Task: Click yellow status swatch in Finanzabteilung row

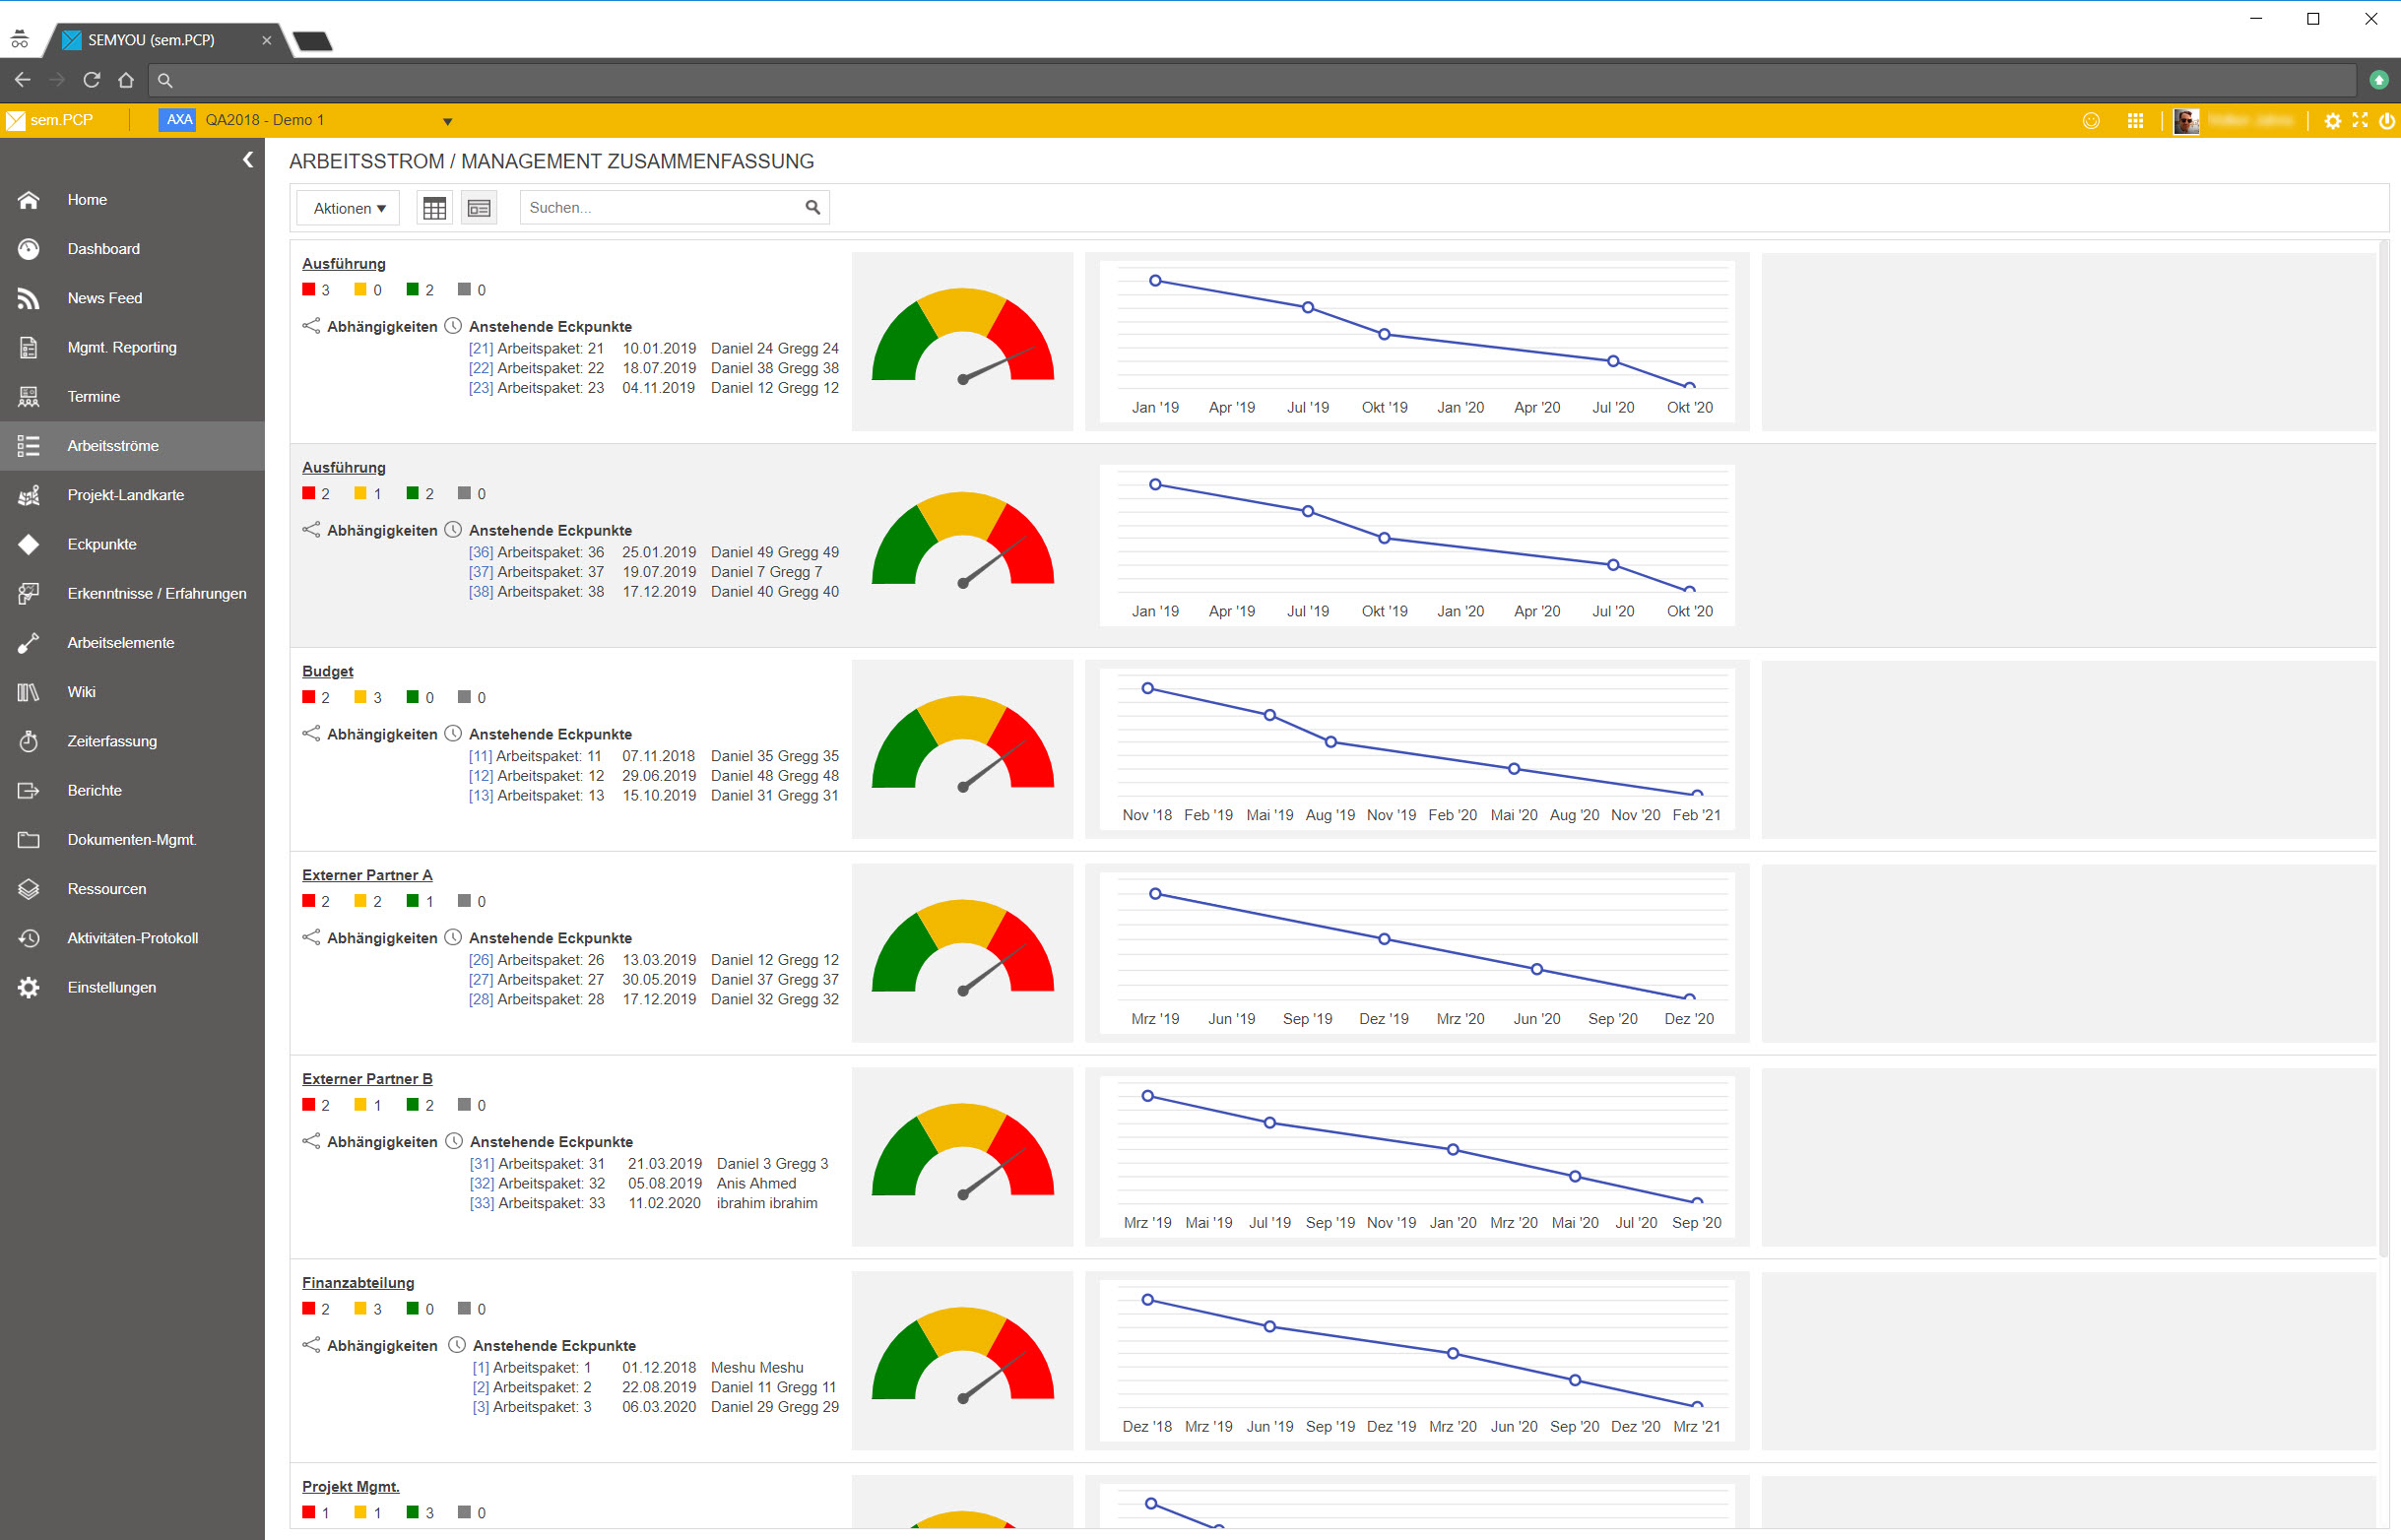Action: [360, 1309]
